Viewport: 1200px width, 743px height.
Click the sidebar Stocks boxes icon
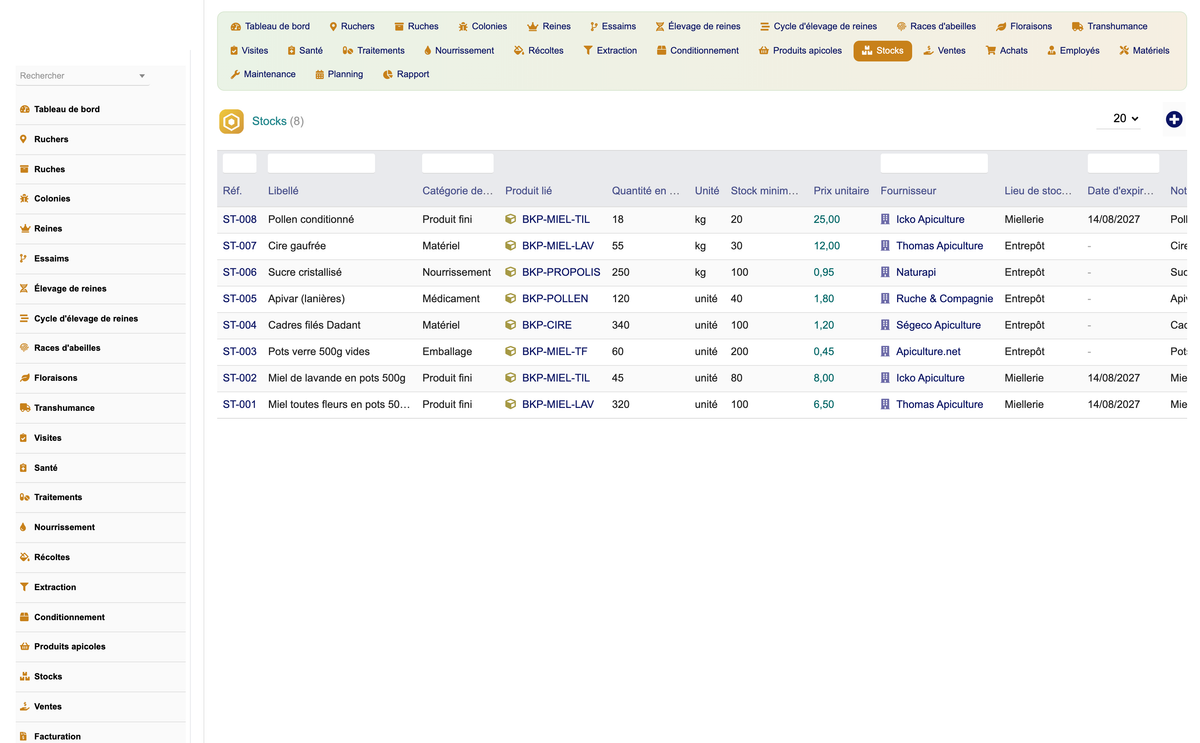point(24,677)
